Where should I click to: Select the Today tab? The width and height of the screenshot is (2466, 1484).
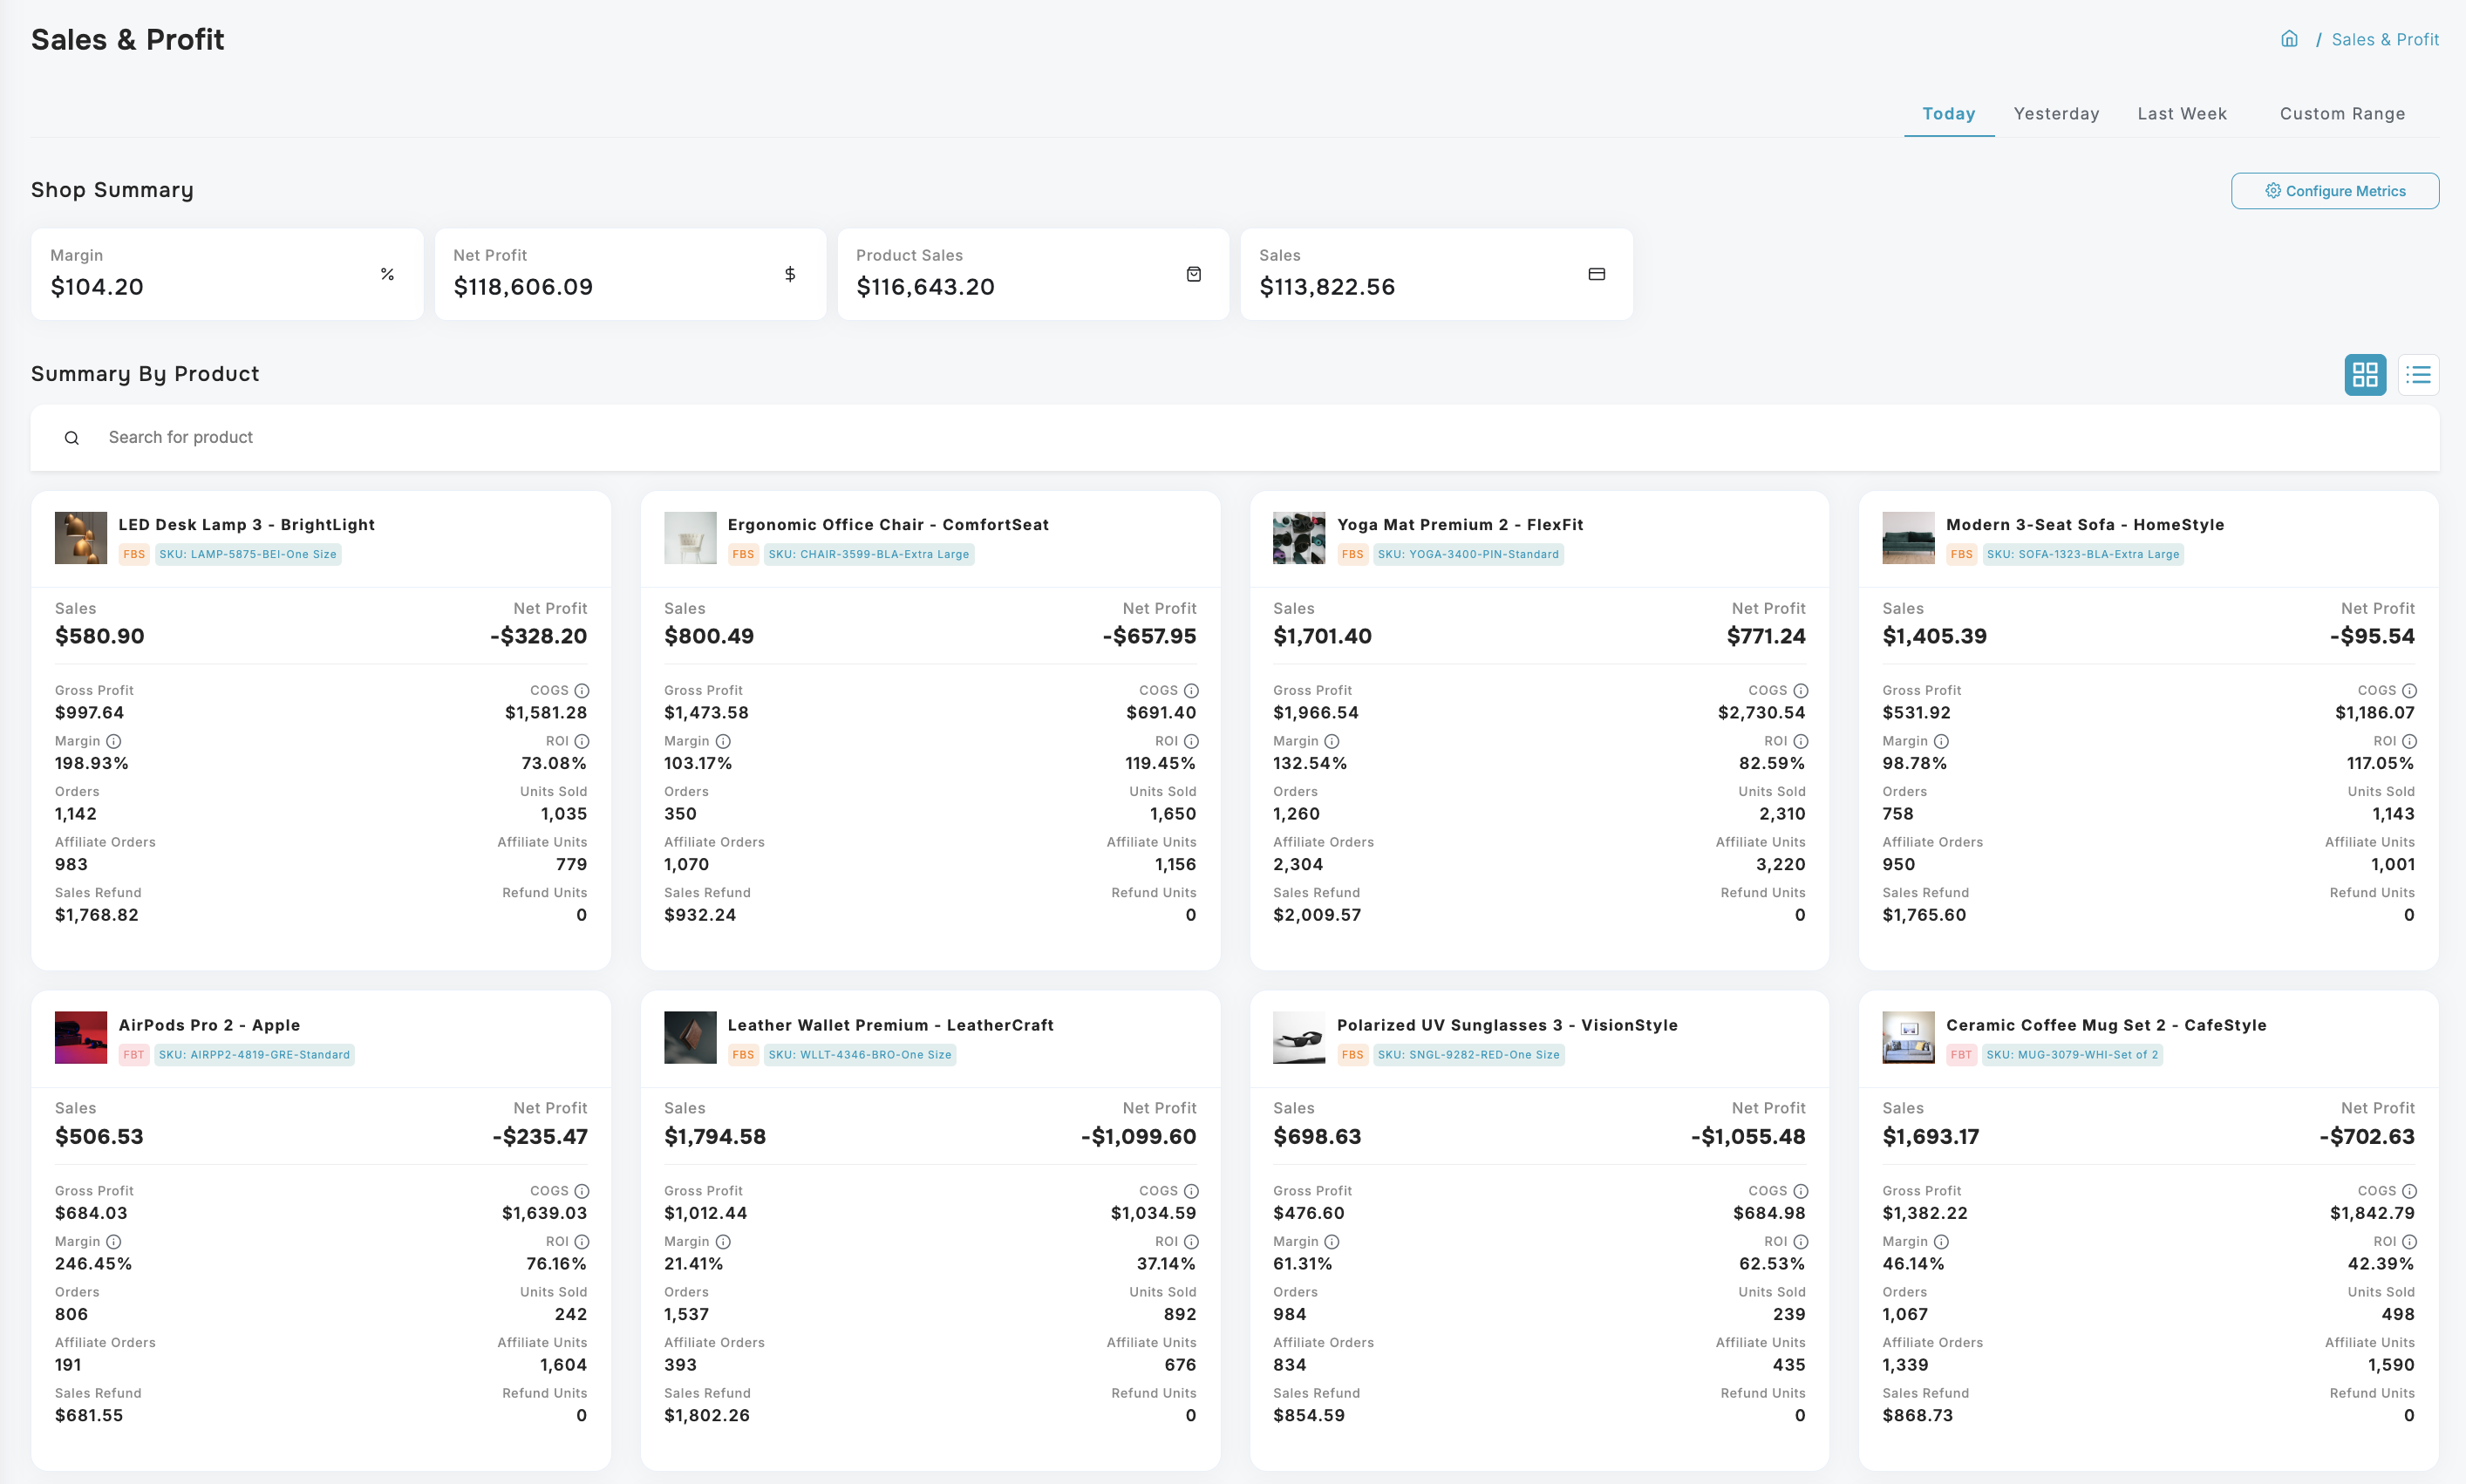(x=1948, y=114)
